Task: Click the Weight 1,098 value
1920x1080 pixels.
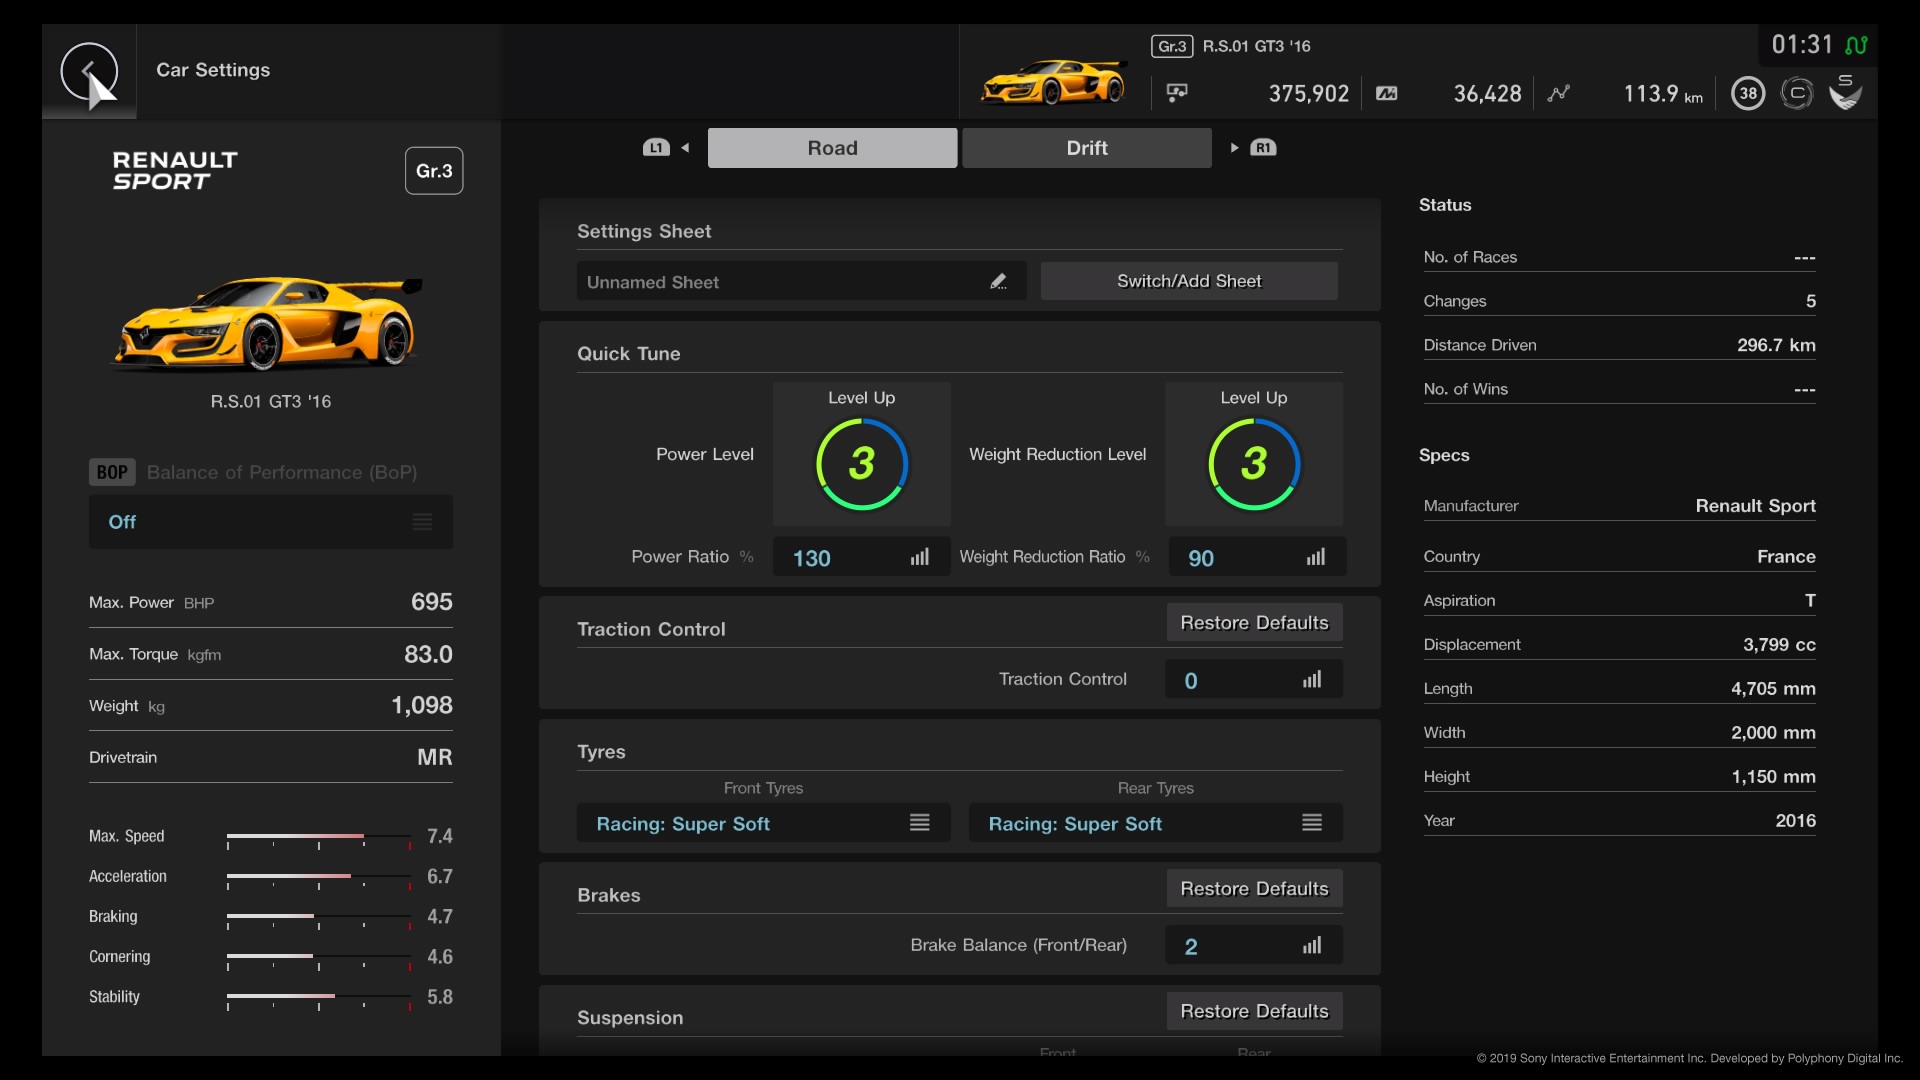Action: [x=422, y=706]
